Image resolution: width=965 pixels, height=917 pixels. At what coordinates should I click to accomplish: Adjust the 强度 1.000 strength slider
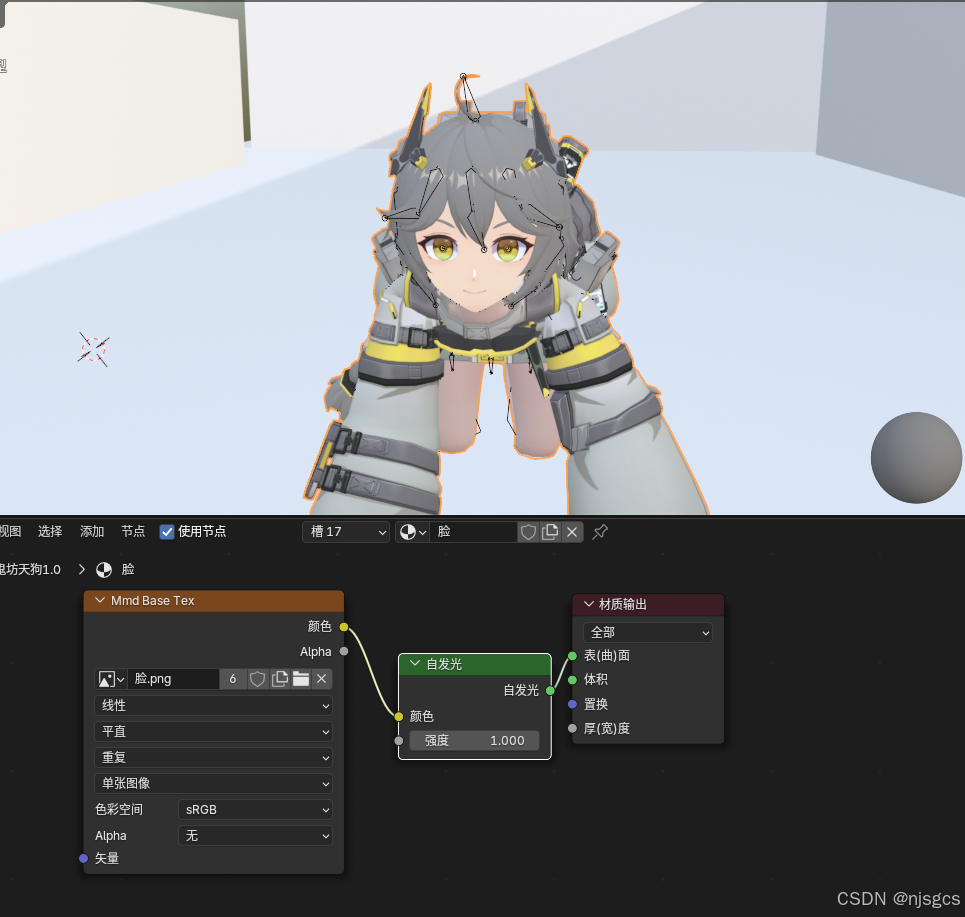click(x=474, y=740)
